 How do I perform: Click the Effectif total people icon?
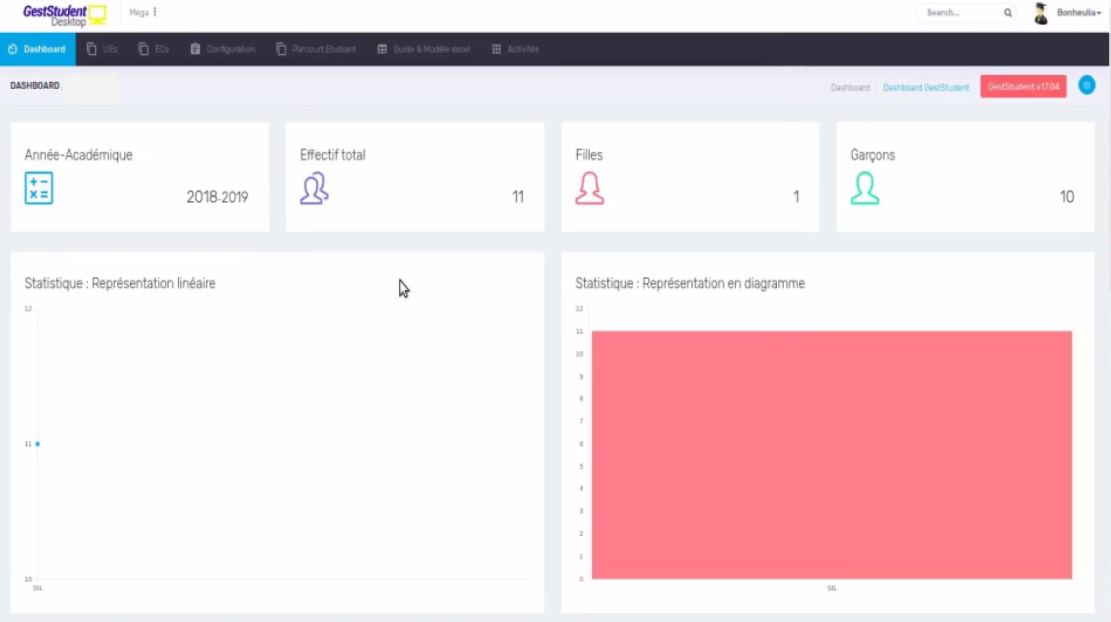click(x=314, y=189)
